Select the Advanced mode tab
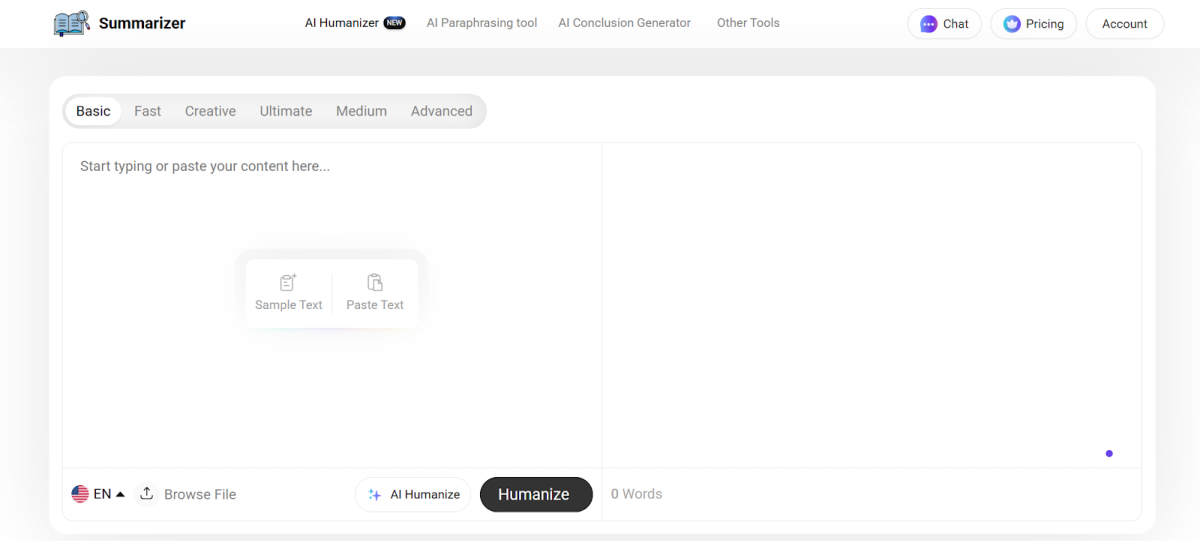1200x541 pixels. pyautogui.click(x=441, y=111)
